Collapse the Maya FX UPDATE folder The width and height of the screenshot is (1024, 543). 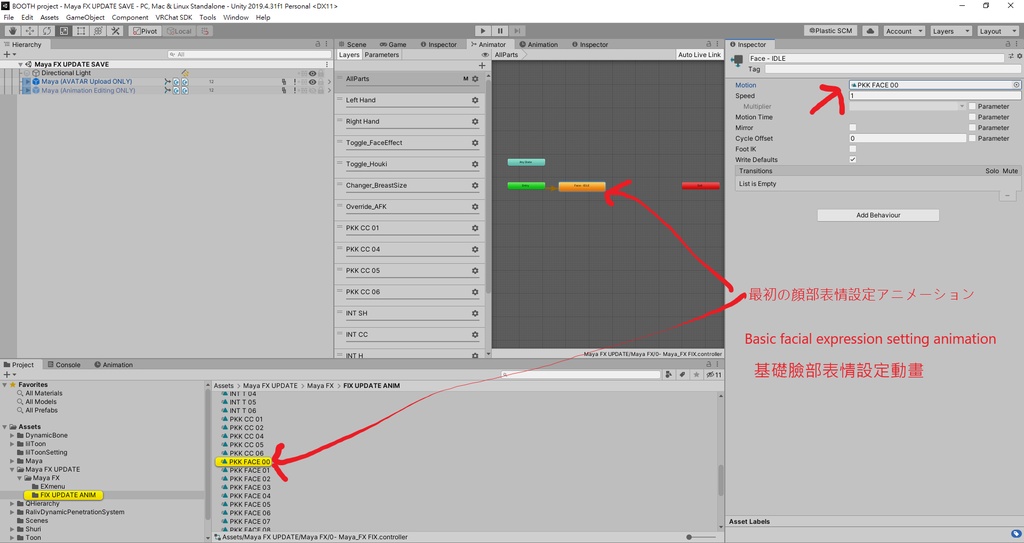[x=12, y=469]
